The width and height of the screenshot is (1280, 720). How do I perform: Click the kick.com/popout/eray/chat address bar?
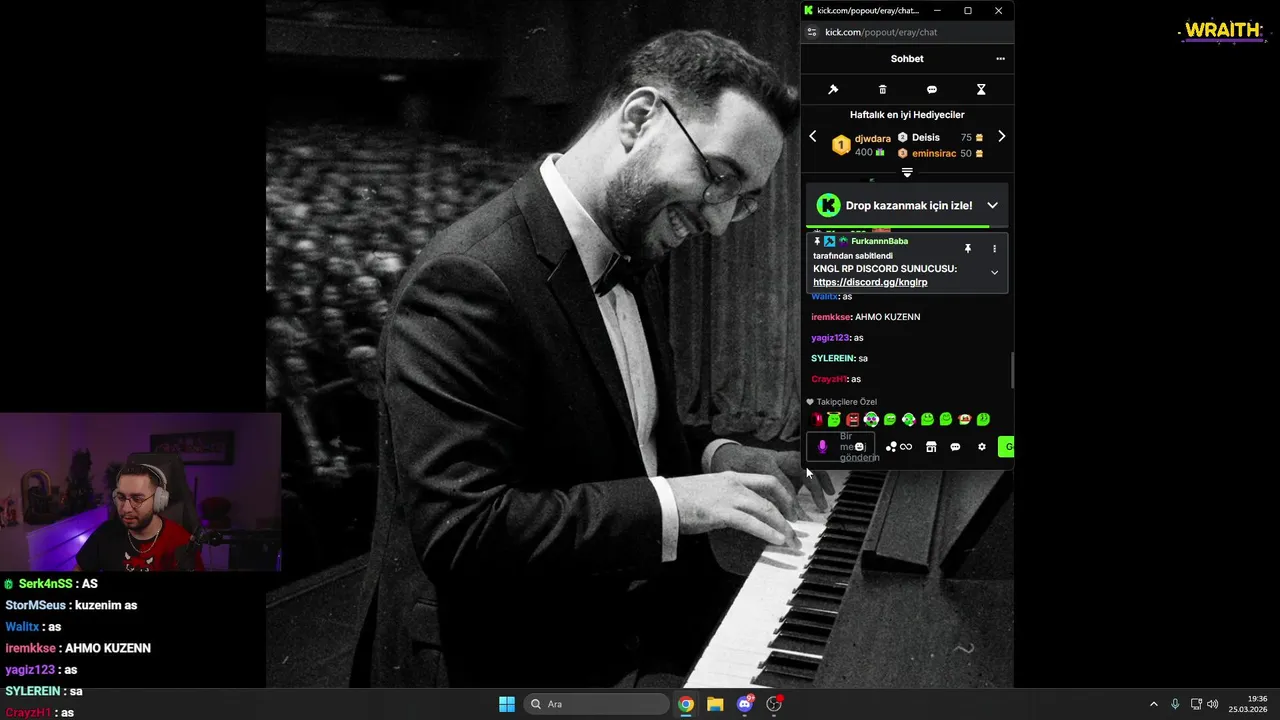point(881,32)
